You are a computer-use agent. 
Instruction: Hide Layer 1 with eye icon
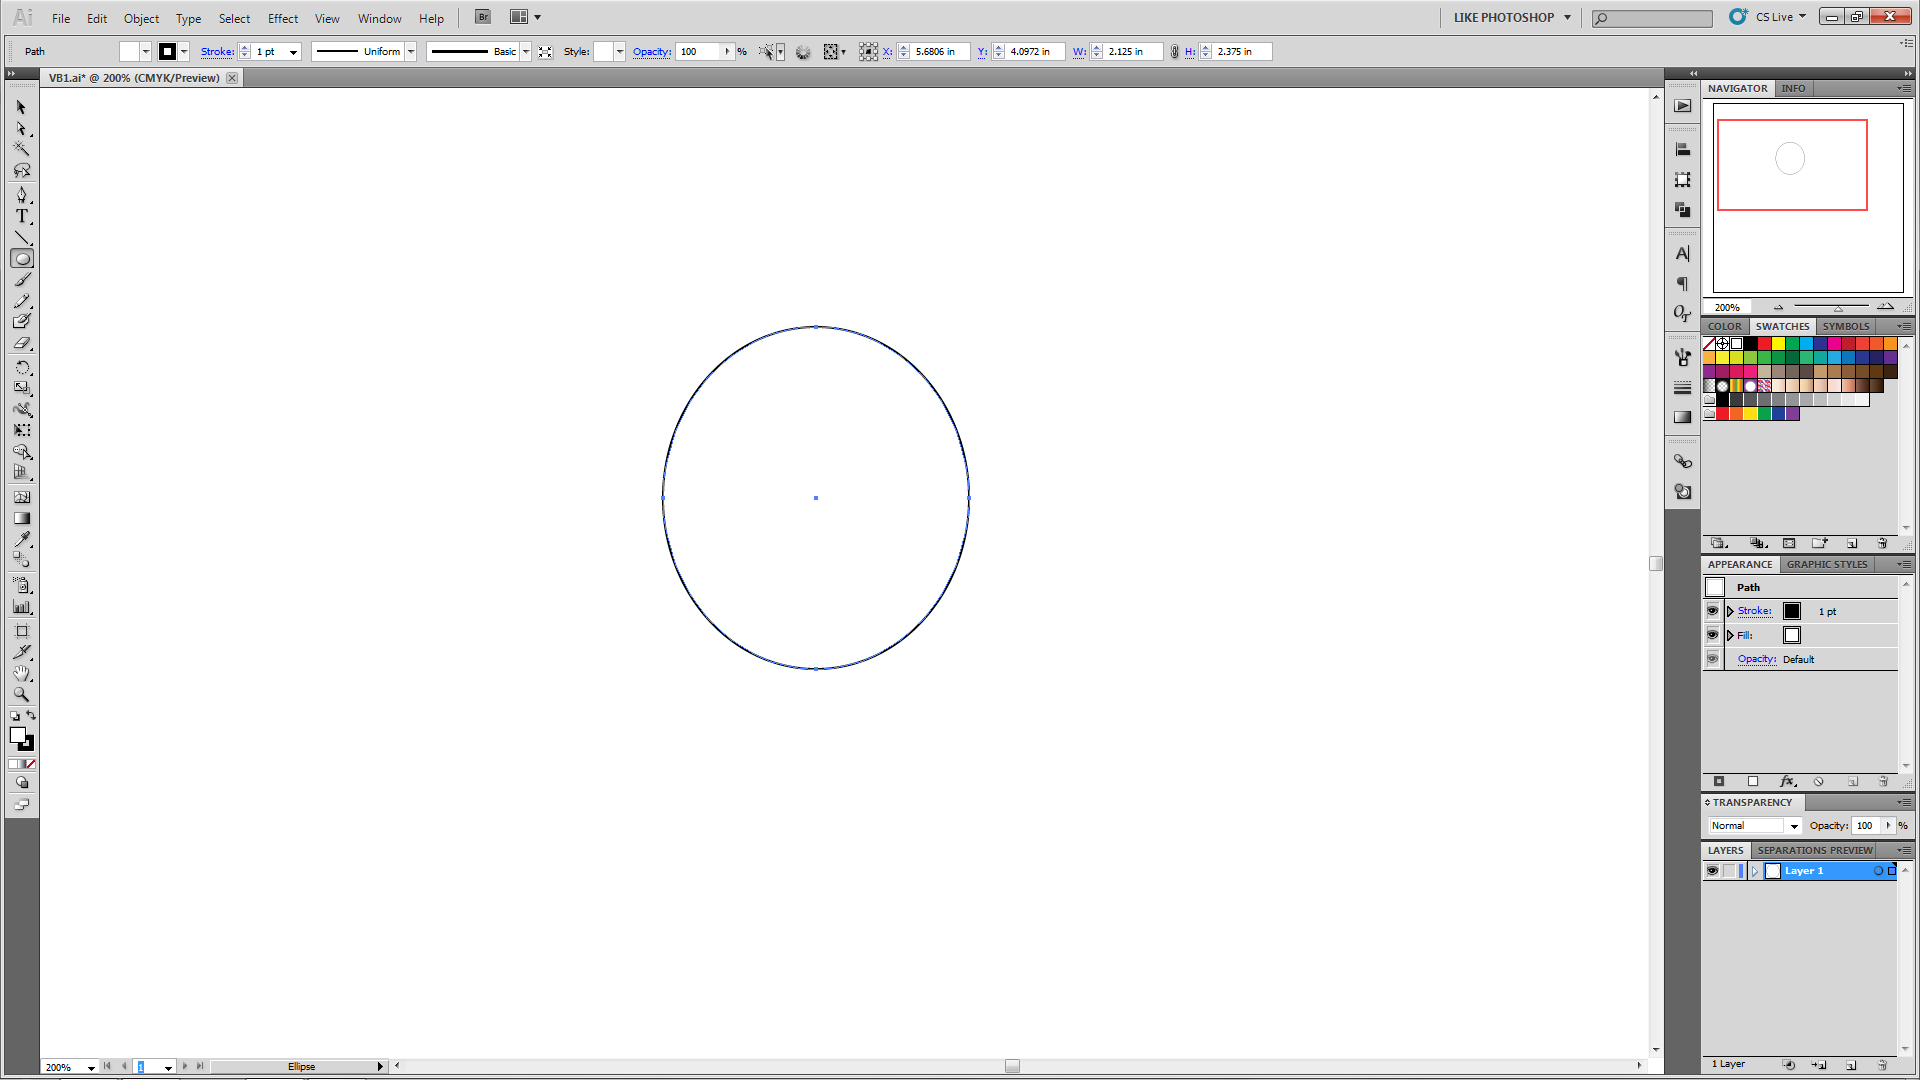point(1712,871)
